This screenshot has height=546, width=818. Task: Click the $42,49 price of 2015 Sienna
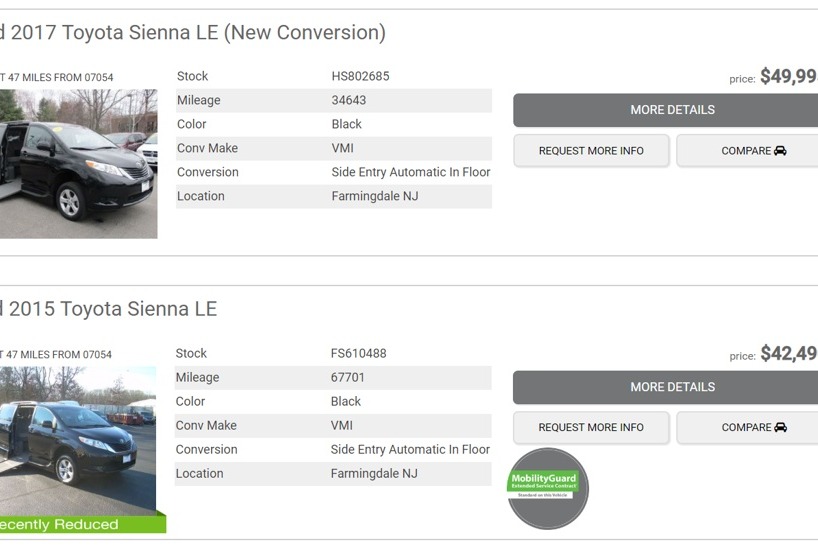pos(789,354)
